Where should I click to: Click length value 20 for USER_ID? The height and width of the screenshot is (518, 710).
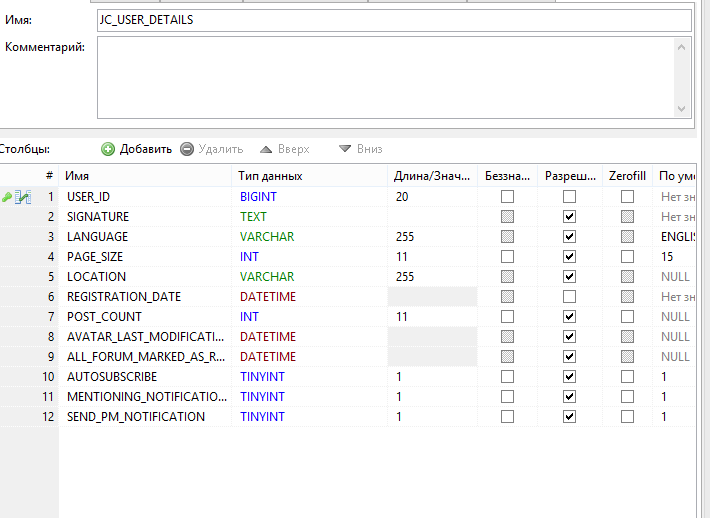coord(402,197)
